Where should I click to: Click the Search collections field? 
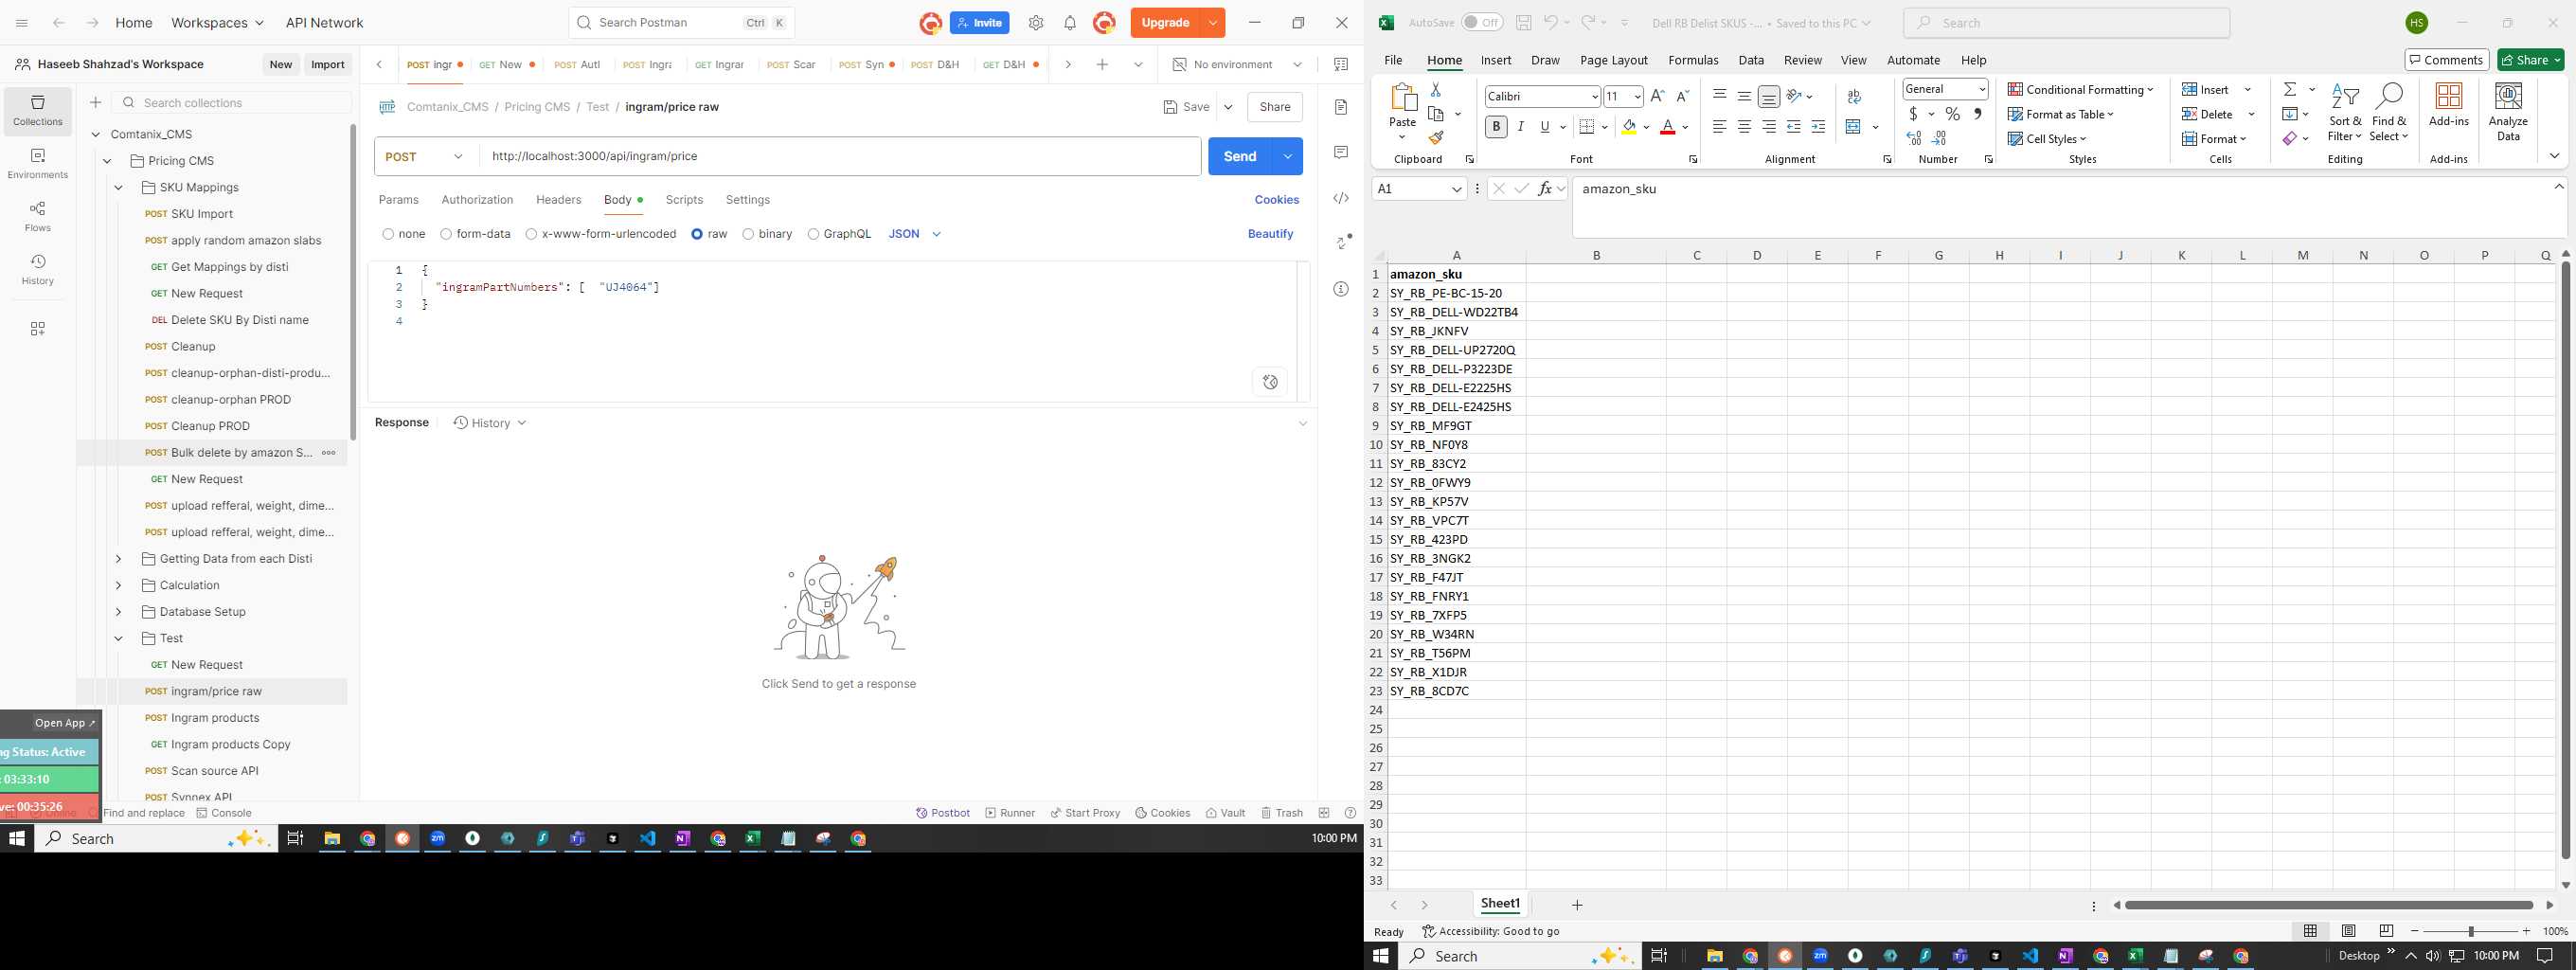click(232, 102)
